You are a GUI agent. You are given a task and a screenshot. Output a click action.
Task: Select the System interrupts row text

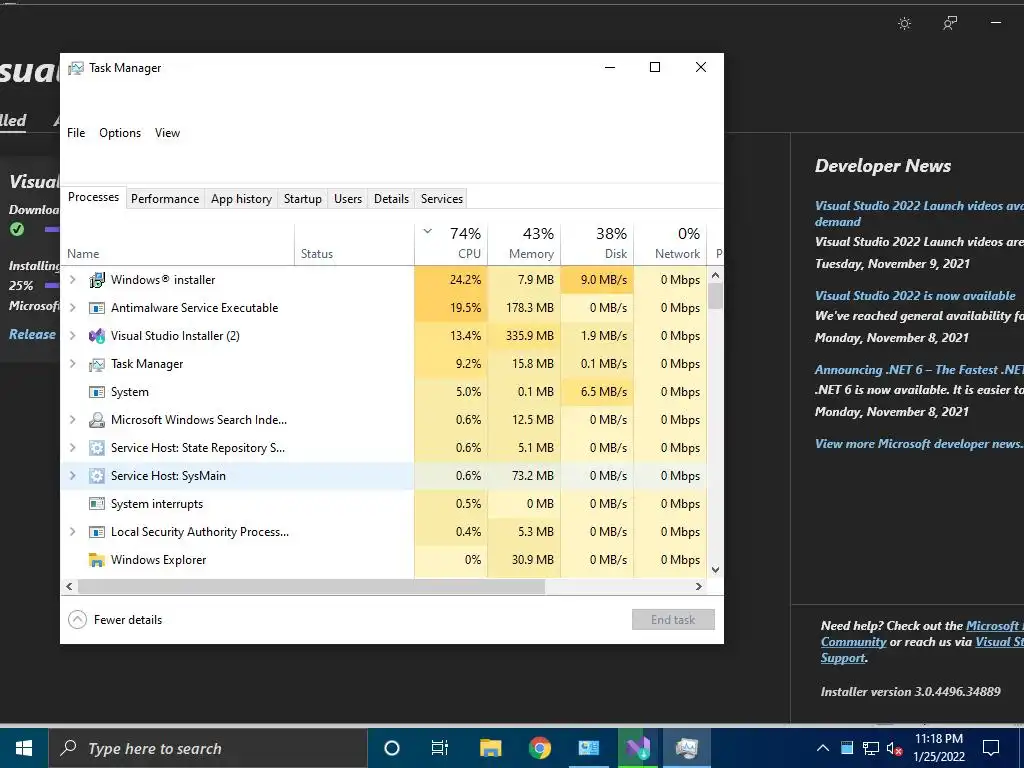[157, 504]
